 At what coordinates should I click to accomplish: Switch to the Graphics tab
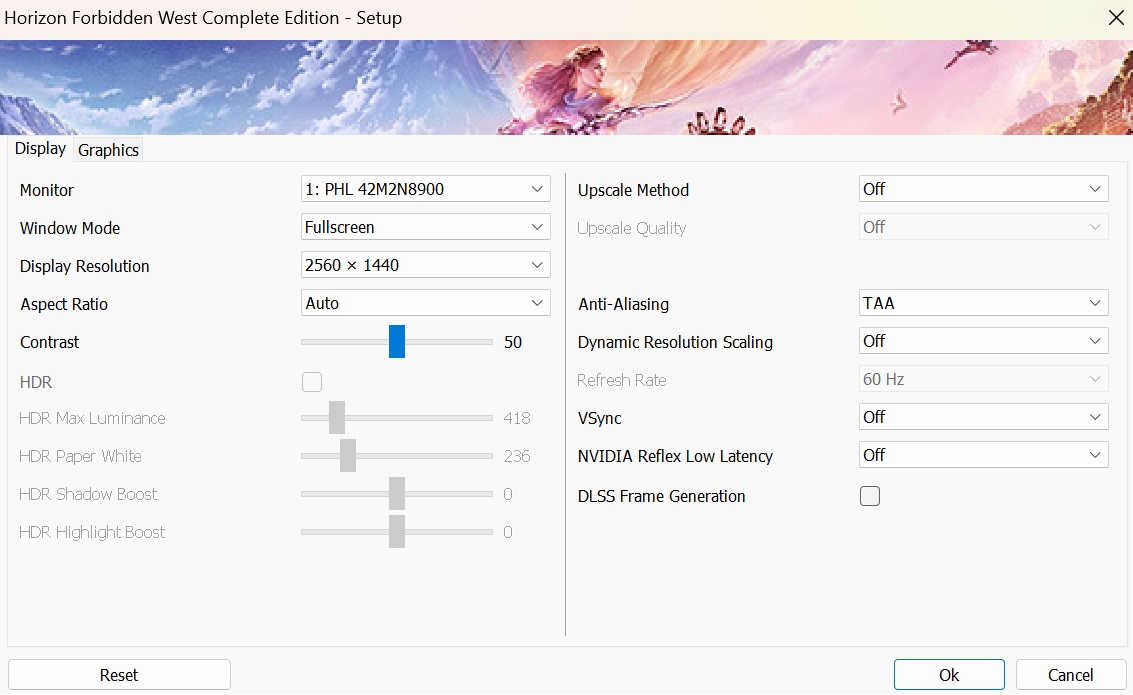coord(108,150)
